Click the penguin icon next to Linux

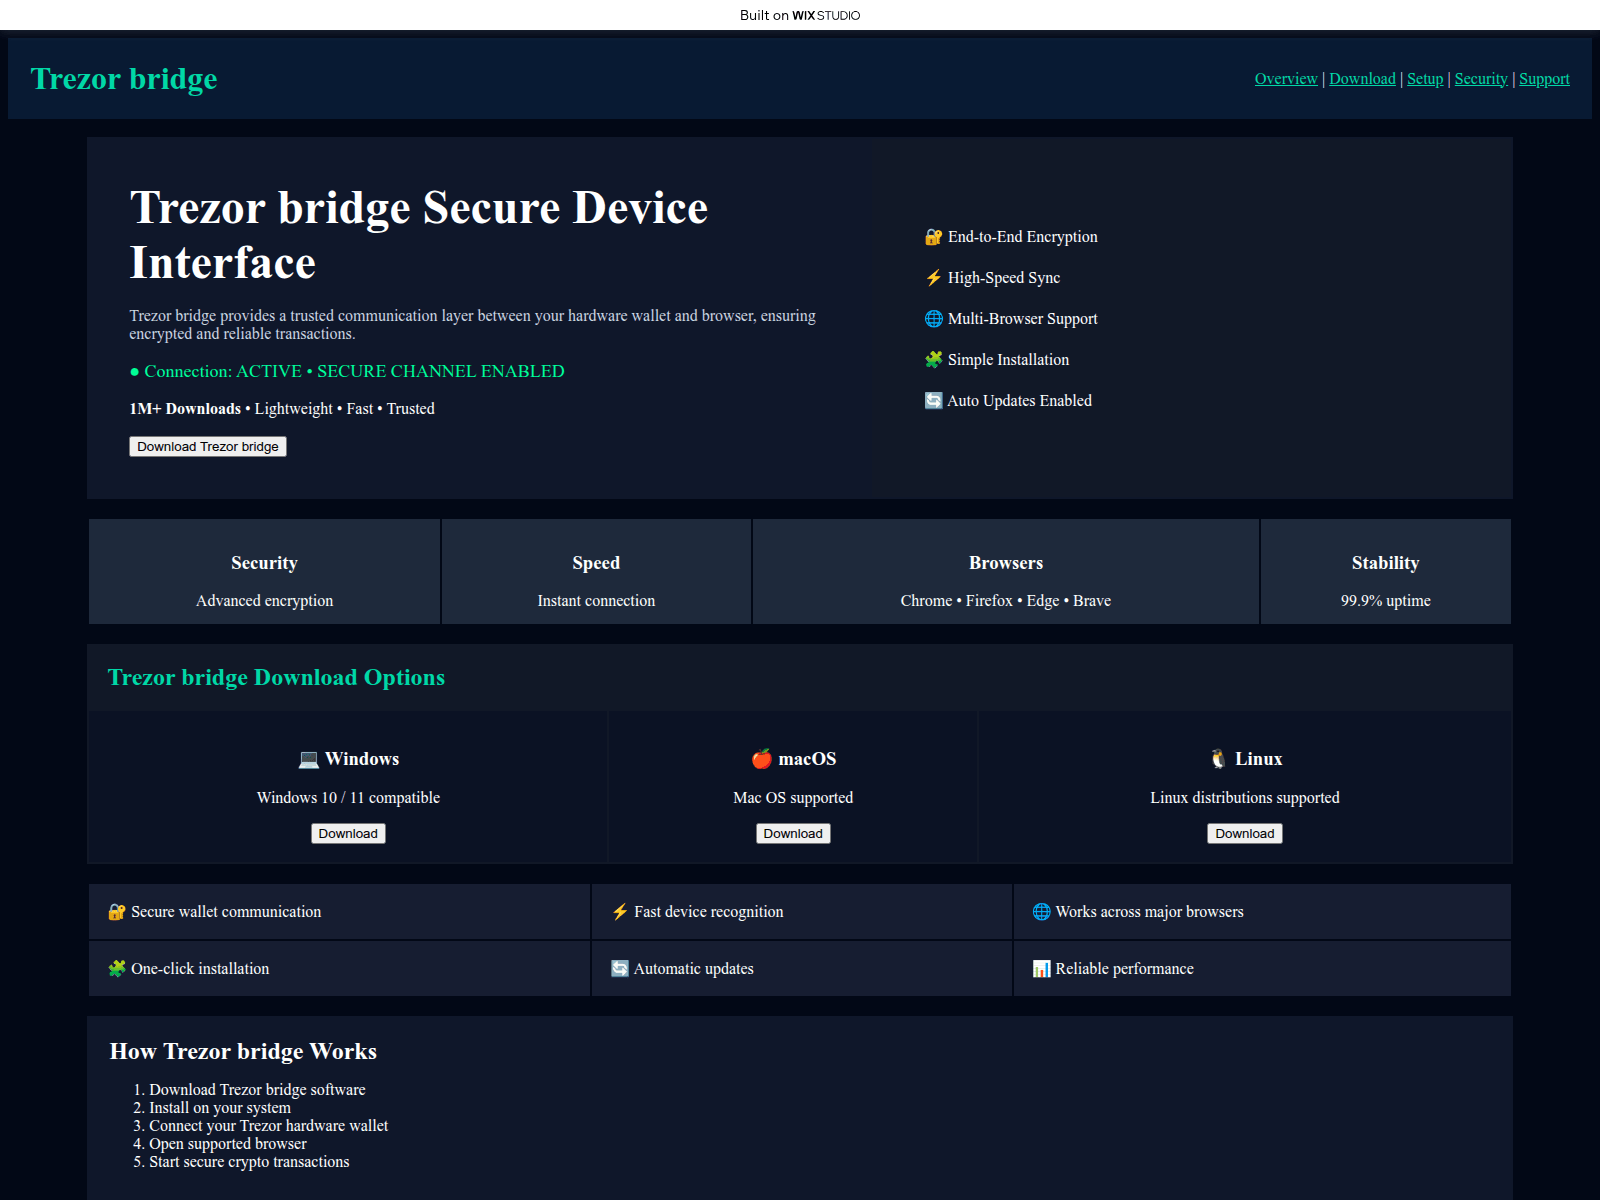[1218, 759]
